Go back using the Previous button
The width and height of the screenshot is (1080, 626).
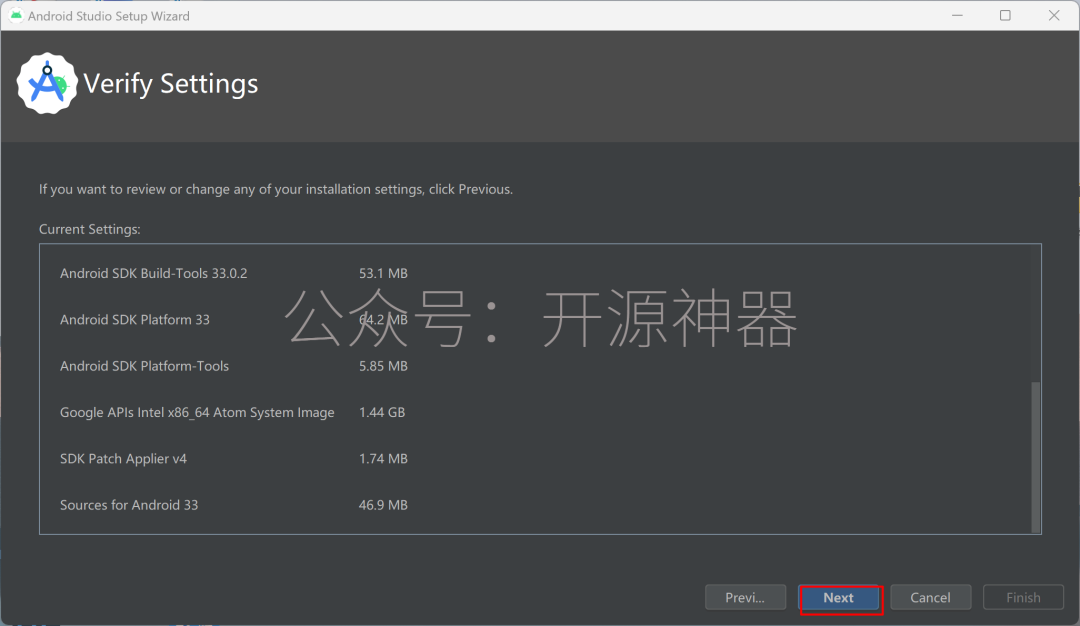[744, 598]
